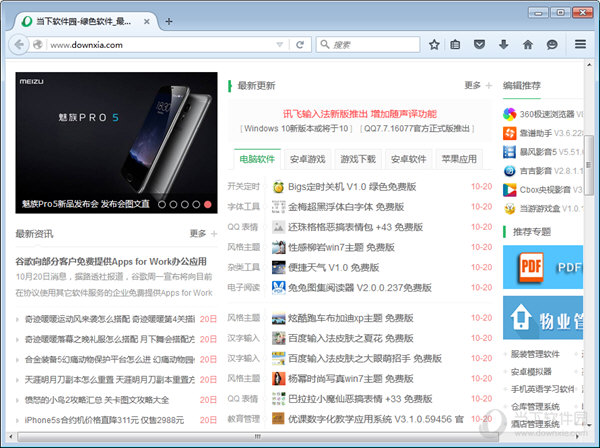This screenshot has height=448, width=600.
Task: Click the 暴风影音5 icon
Action: coord(509,152)
